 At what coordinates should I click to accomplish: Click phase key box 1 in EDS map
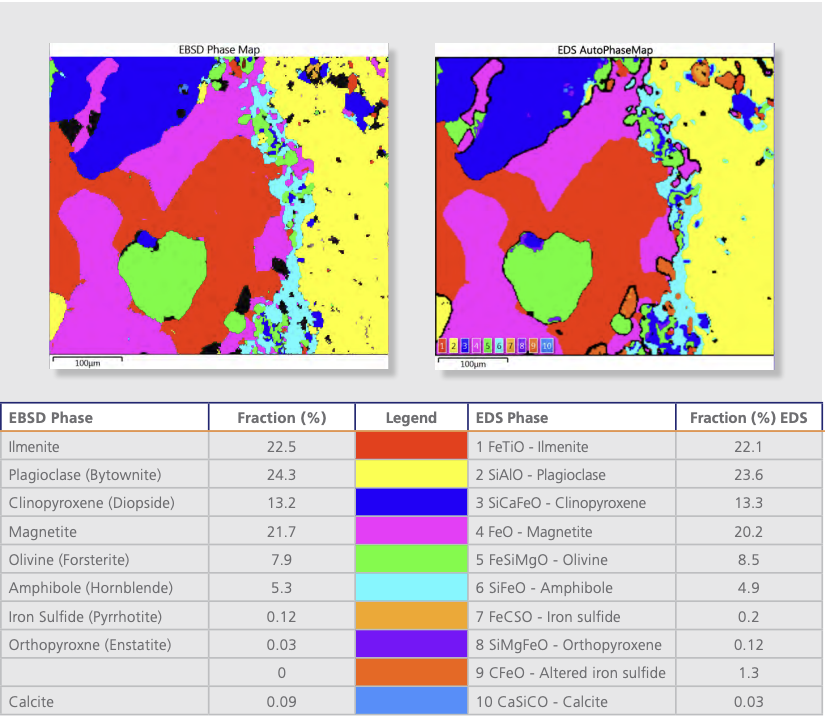click(x=442, y=346)
